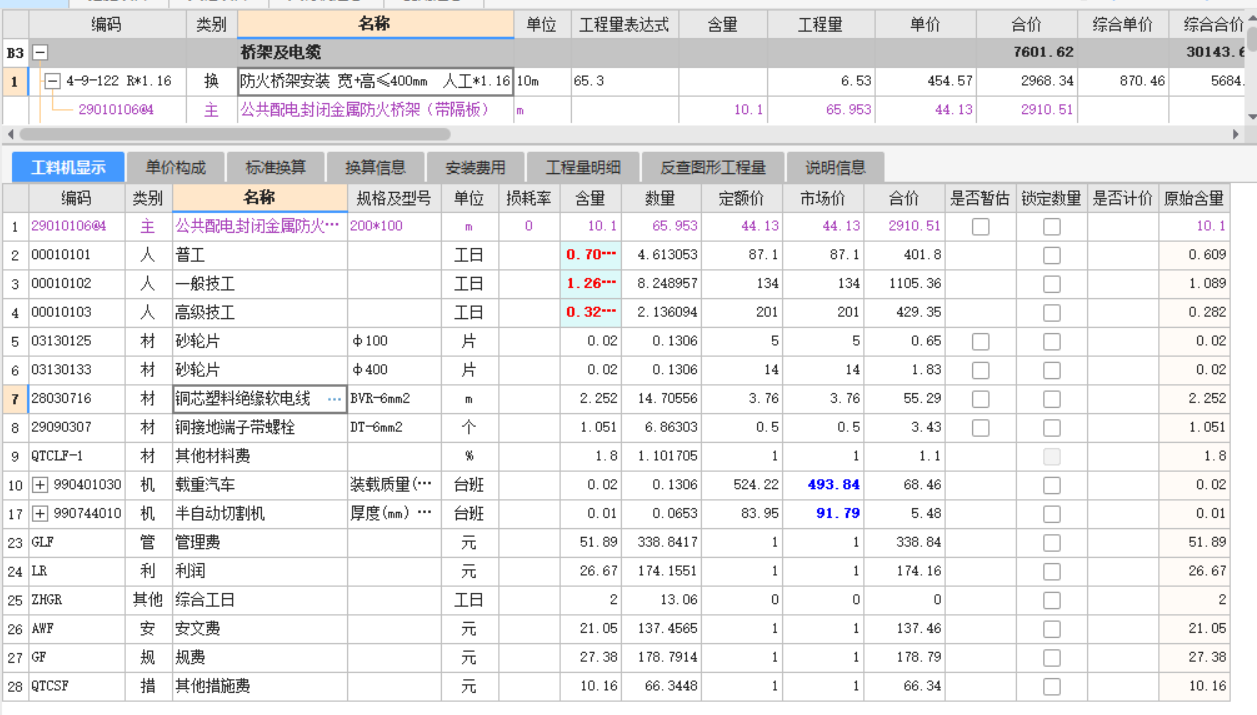Toggle 是否暂估 for 公共配电封闭金属防火 row

[x=981, y=227]
